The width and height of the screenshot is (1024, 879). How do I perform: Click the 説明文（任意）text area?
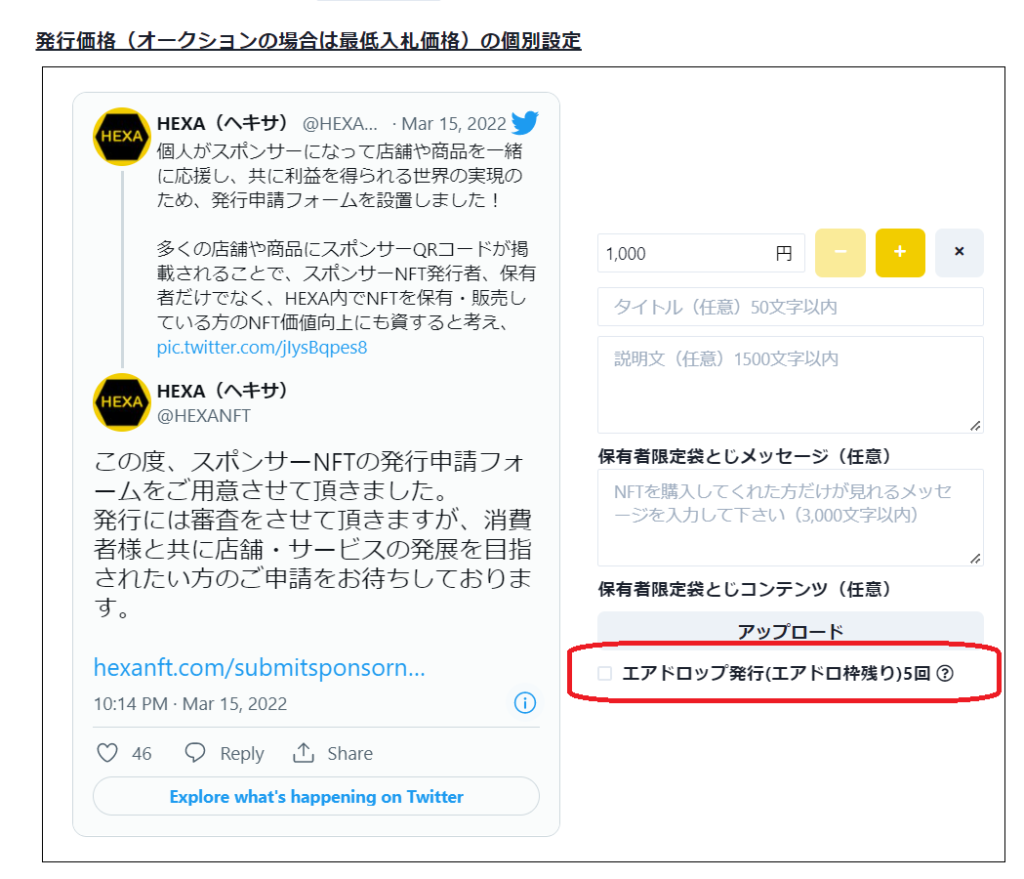(790, 385)
